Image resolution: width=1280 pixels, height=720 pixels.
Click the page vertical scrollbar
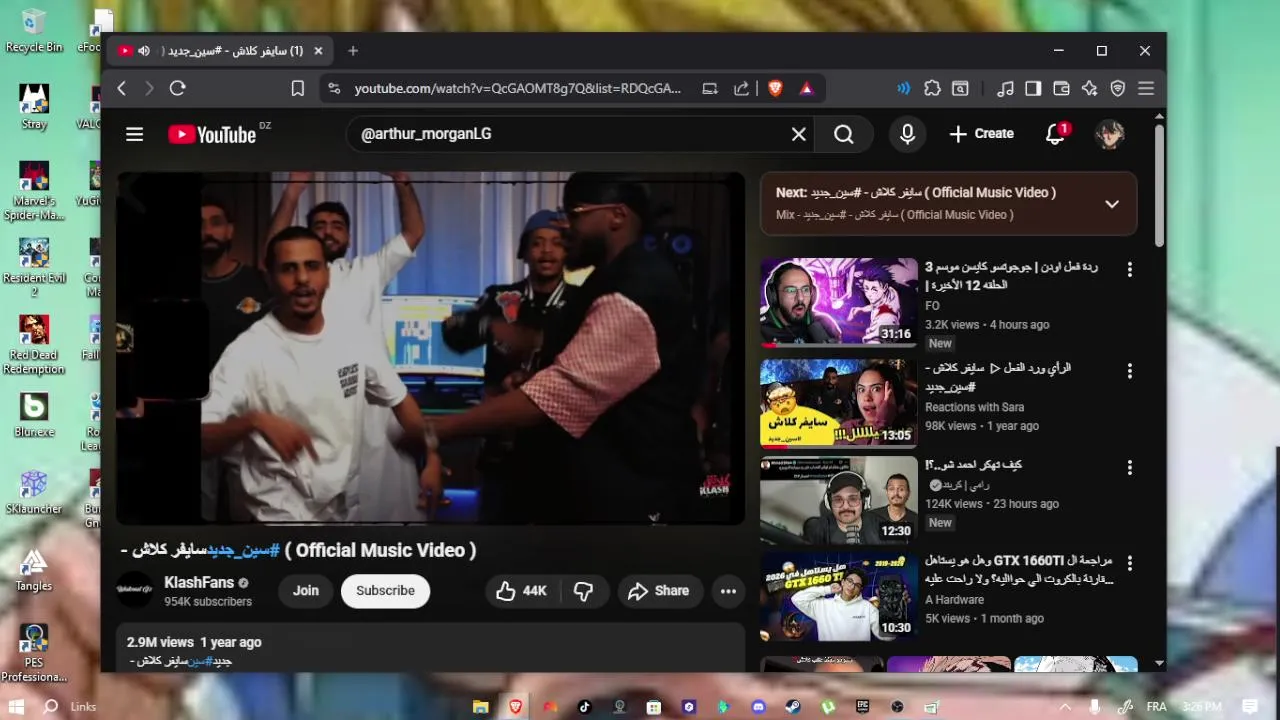[1159, 185]
